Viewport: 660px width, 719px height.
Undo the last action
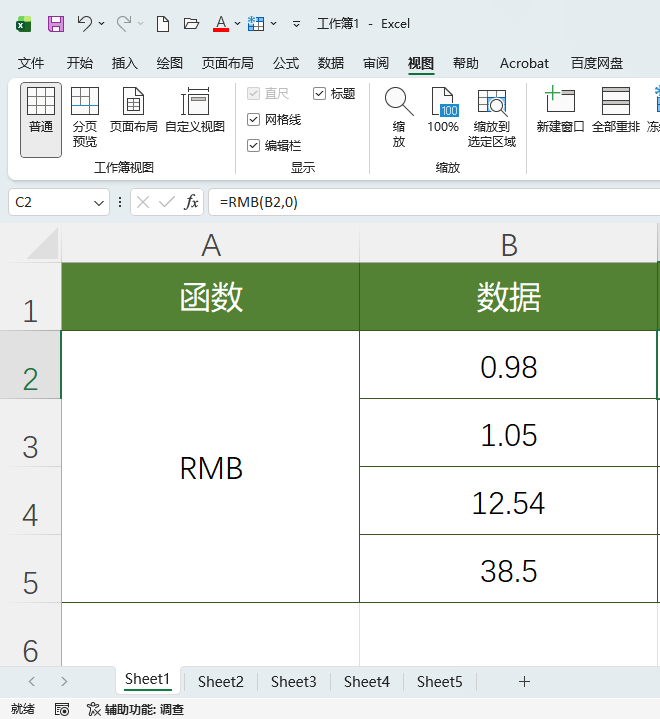84,23
